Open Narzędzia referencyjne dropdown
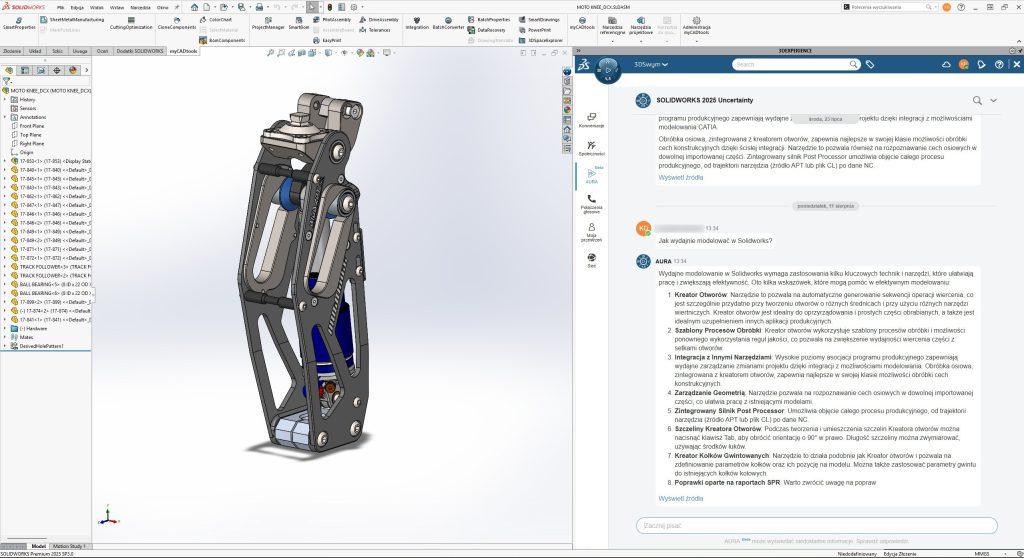Screen dimensions: 1024x558 613,27
